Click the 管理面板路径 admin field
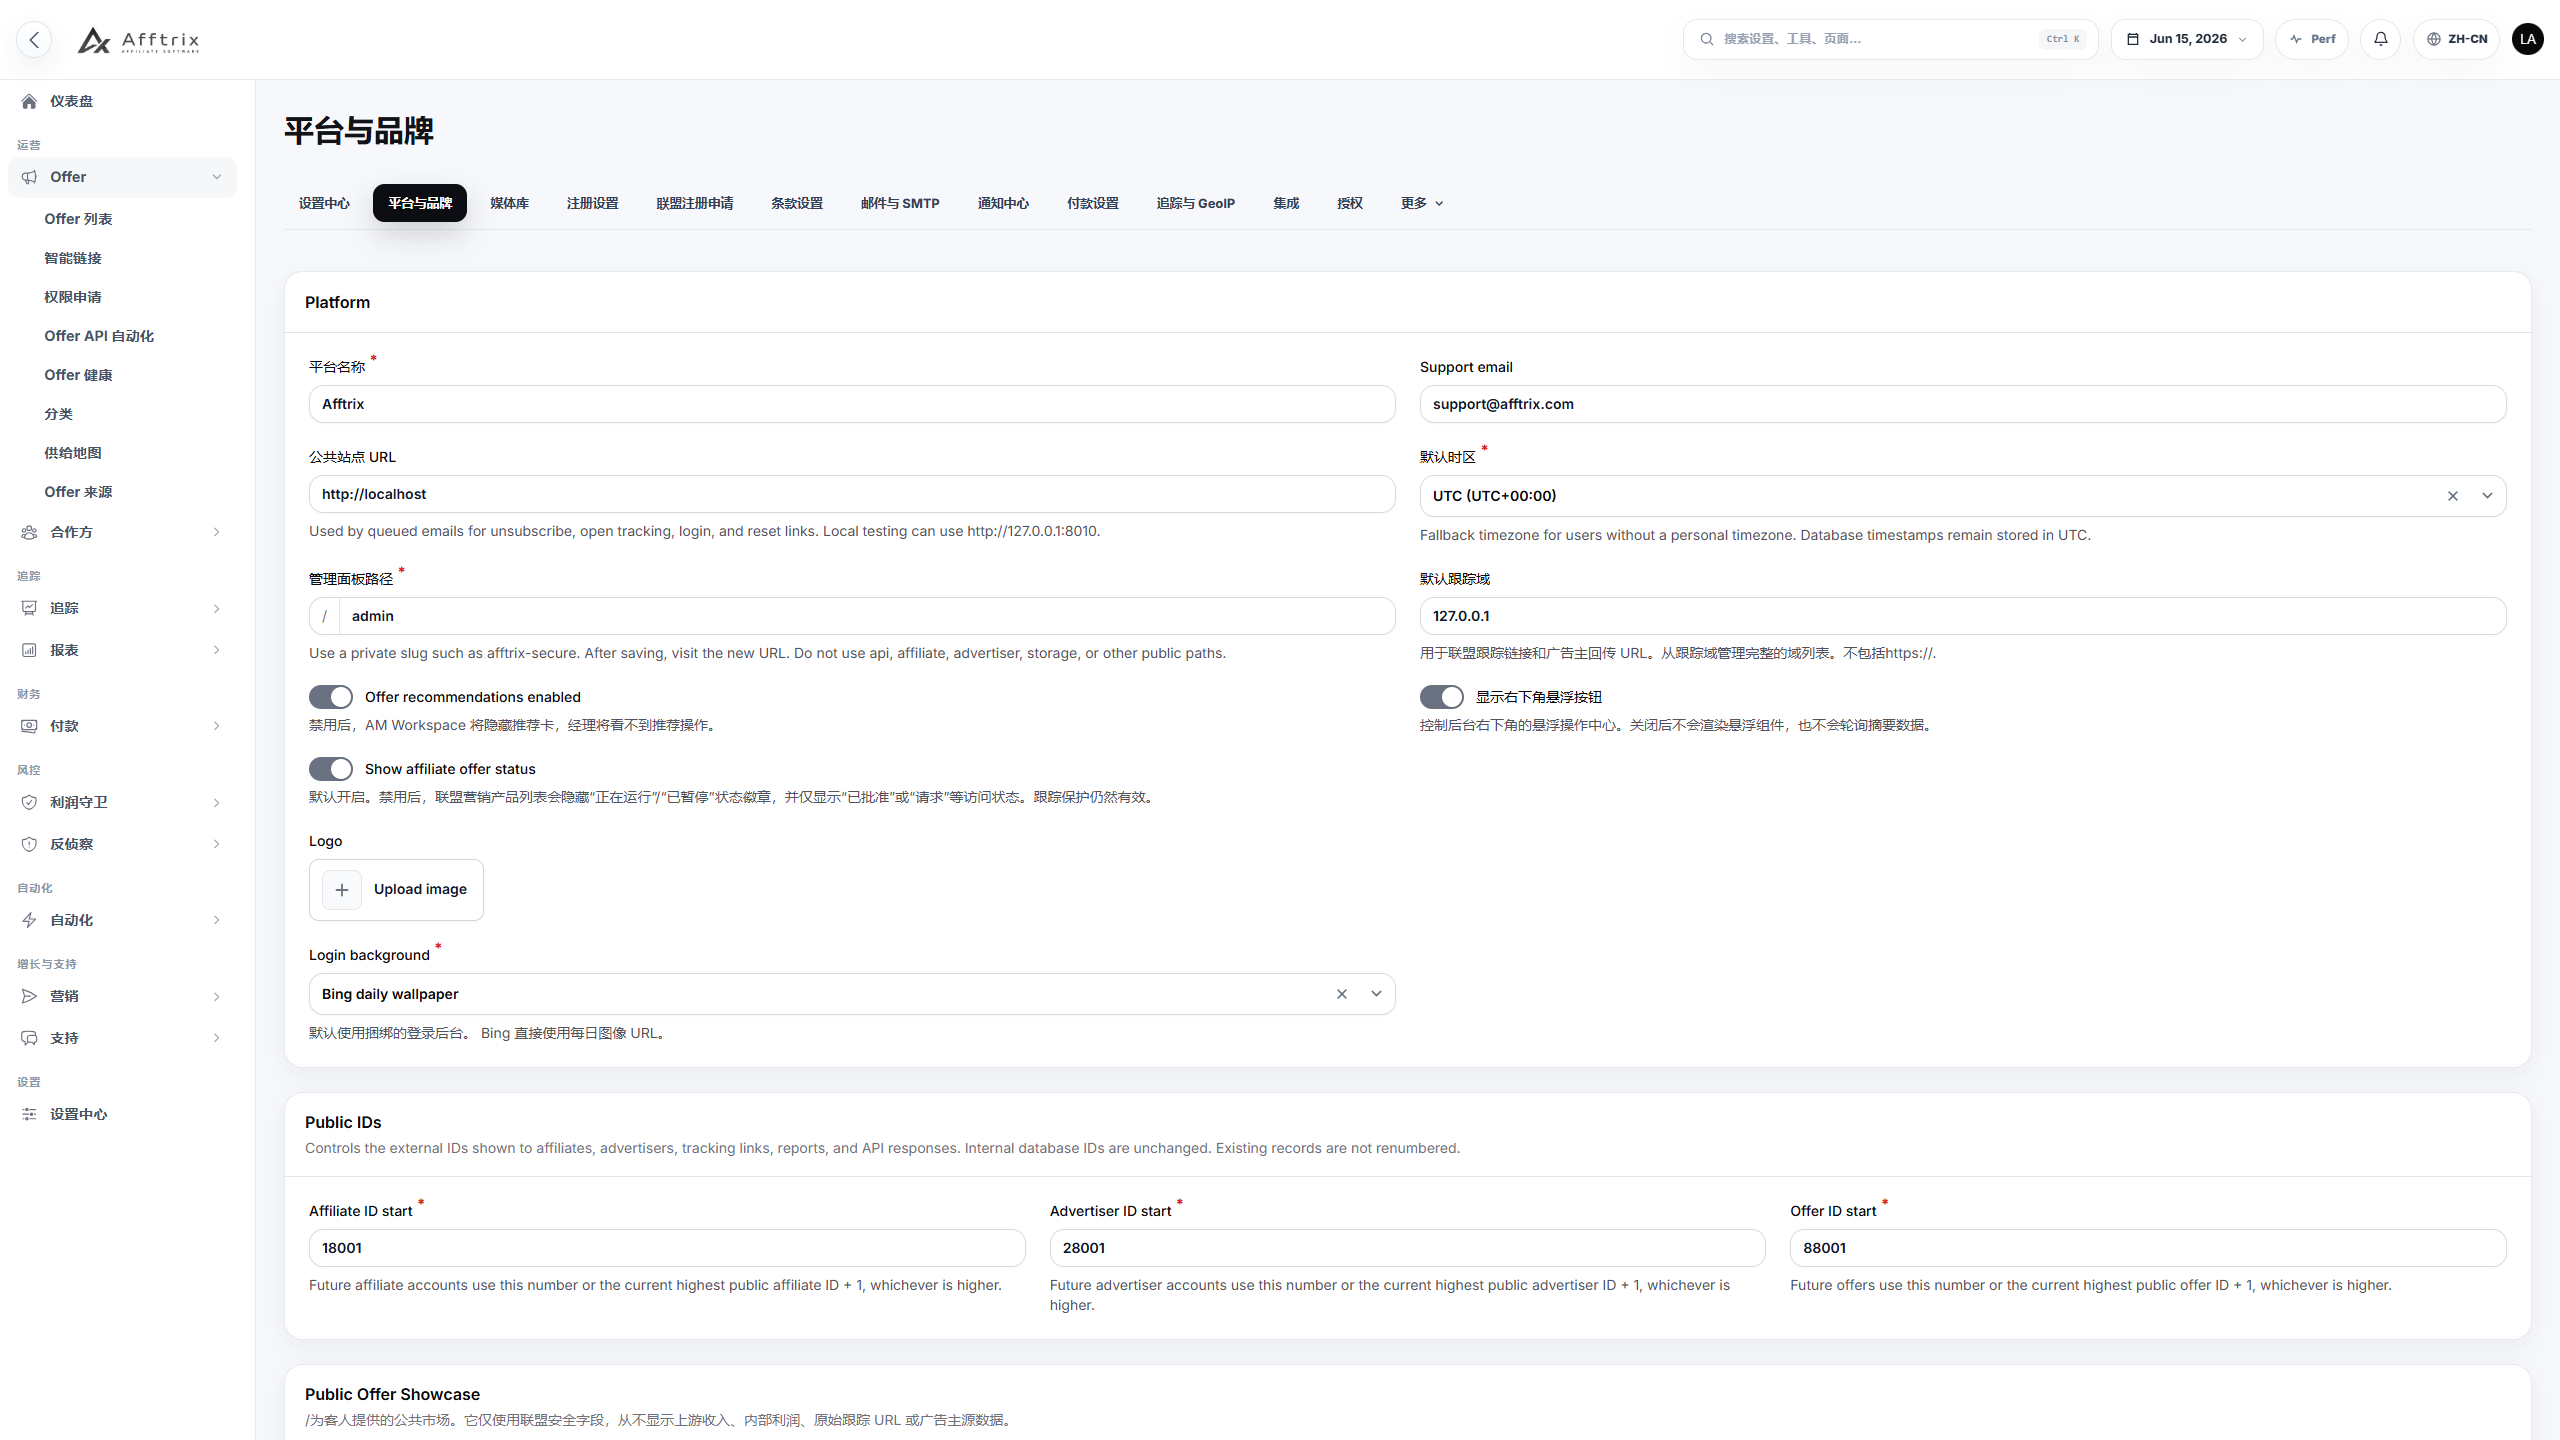Screen dimensions: 2560x1440 [x=866, y=616]
